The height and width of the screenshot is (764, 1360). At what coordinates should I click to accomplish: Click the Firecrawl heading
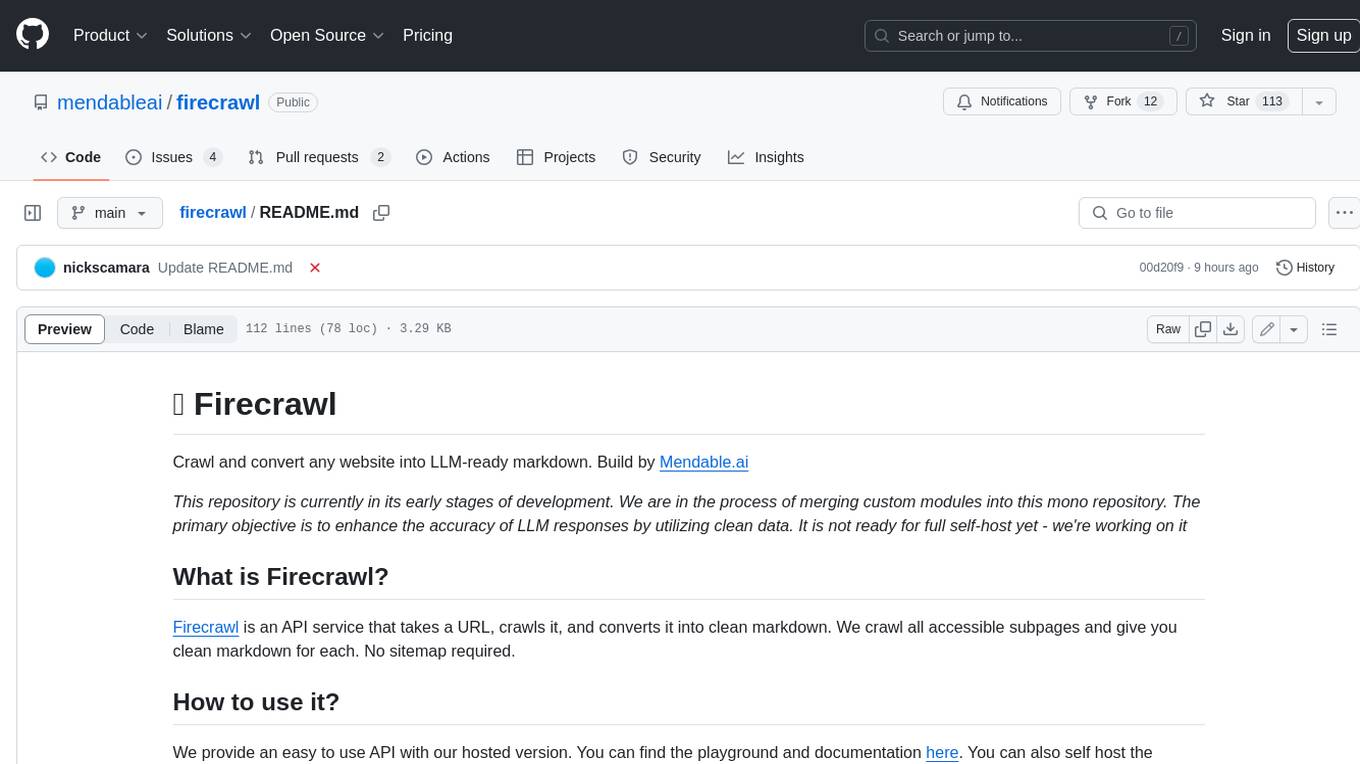click(255, 404)
